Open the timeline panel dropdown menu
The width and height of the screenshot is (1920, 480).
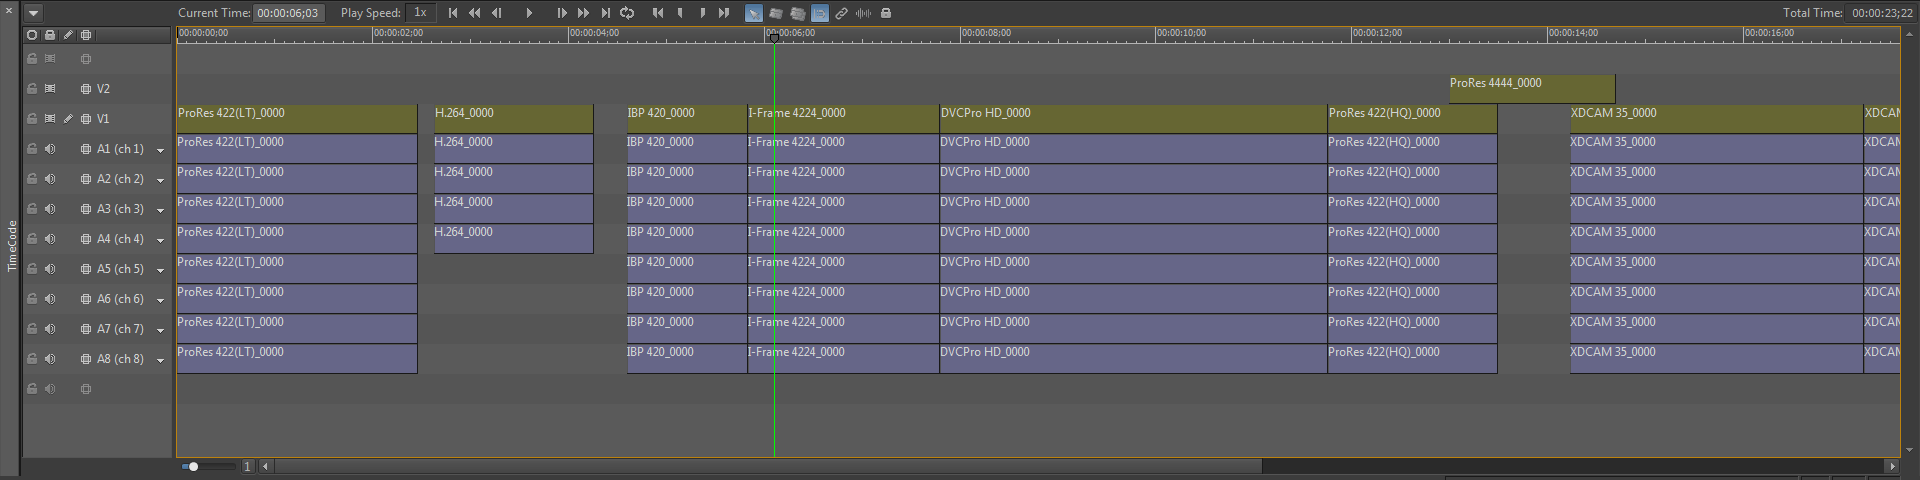[x=33, y=13]
